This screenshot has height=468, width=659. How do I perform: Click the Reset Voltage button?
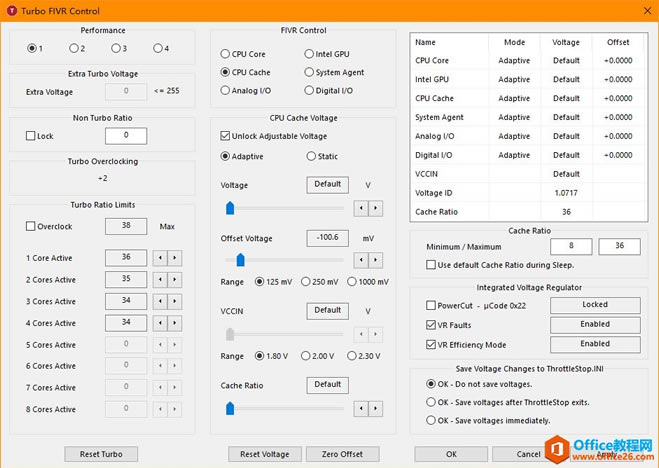point(265,454)
